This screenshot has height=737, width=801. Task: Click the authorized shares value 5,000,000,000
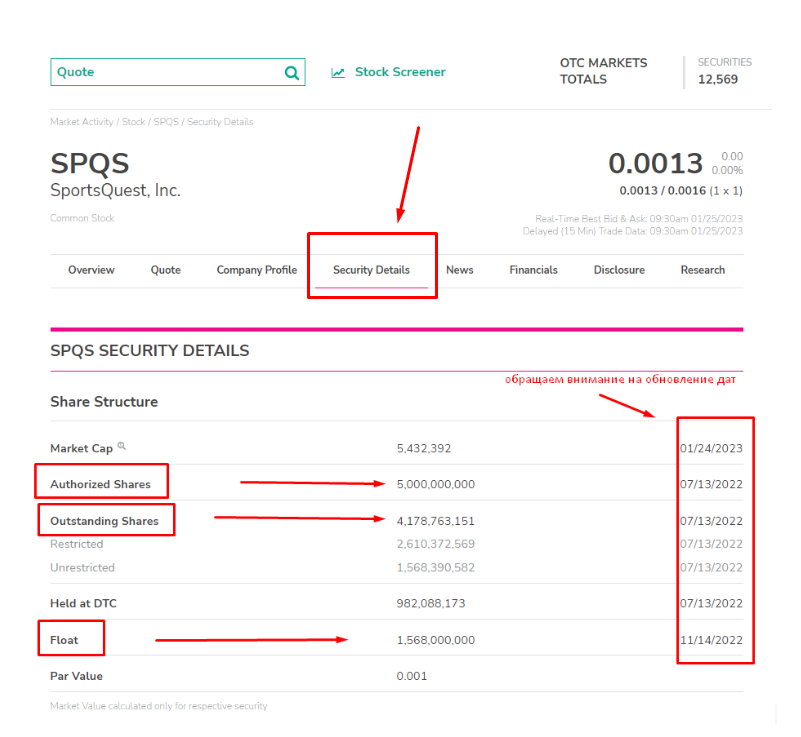coord(436,484)
